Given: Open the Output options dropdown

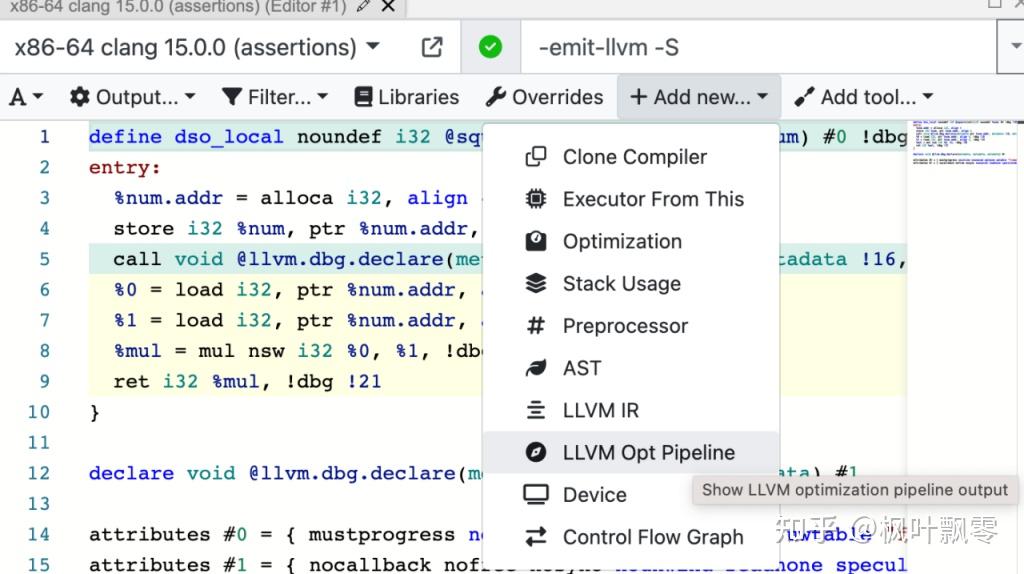Looking at the screenshot, I should (x=133, y=97).
